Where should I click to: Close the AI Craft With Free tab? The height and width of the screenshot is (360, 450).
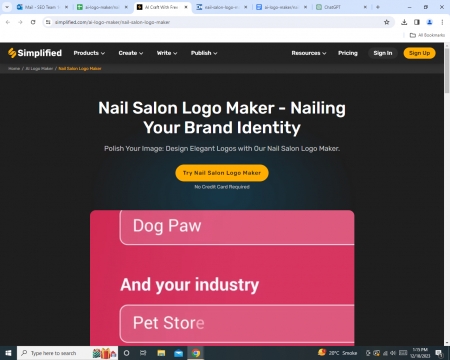coord(186,7)
